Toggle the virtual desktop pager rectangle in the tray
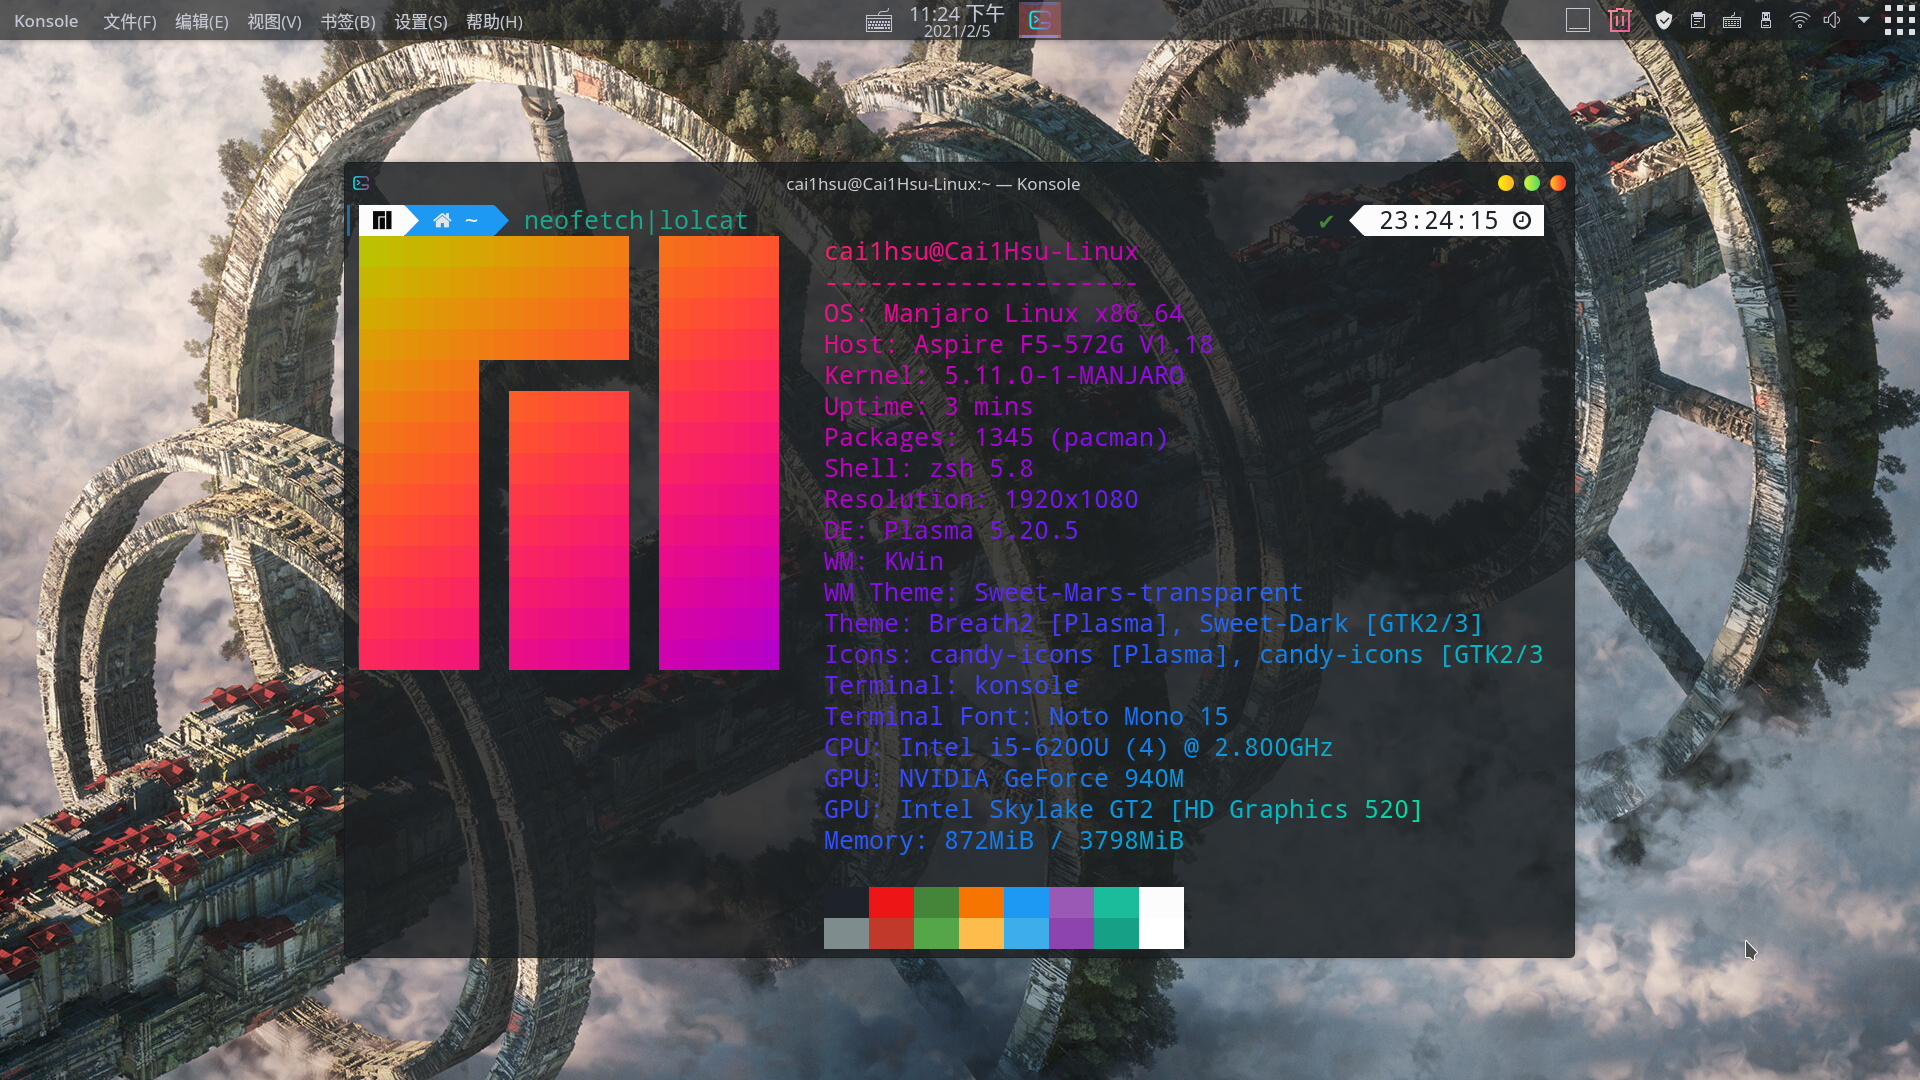Image resolution: width=1920 pixels, height=1080 pixels. click(x=1578, y=19)
